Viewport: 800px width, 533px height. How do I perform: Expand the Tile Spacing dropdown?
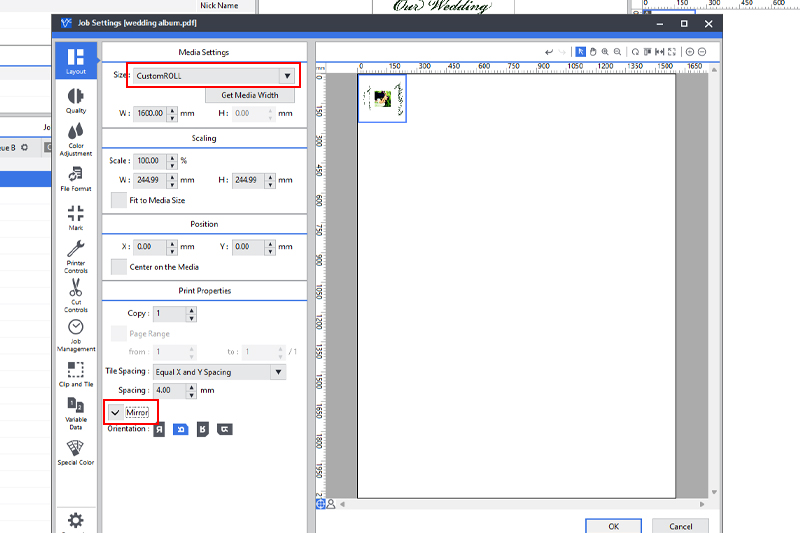click(278, 372)
